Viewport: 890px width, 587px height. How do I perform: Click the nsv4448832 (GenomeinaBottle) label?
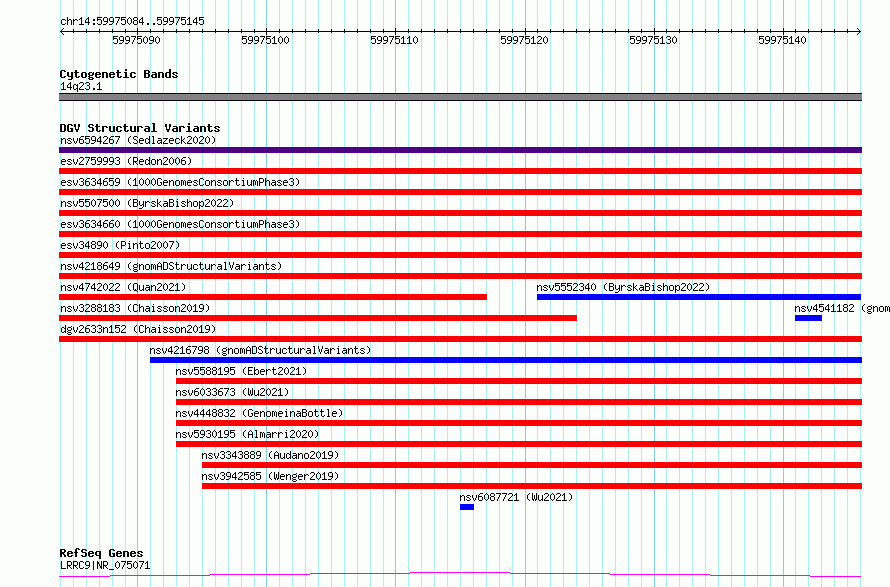[x=259, y=413]
